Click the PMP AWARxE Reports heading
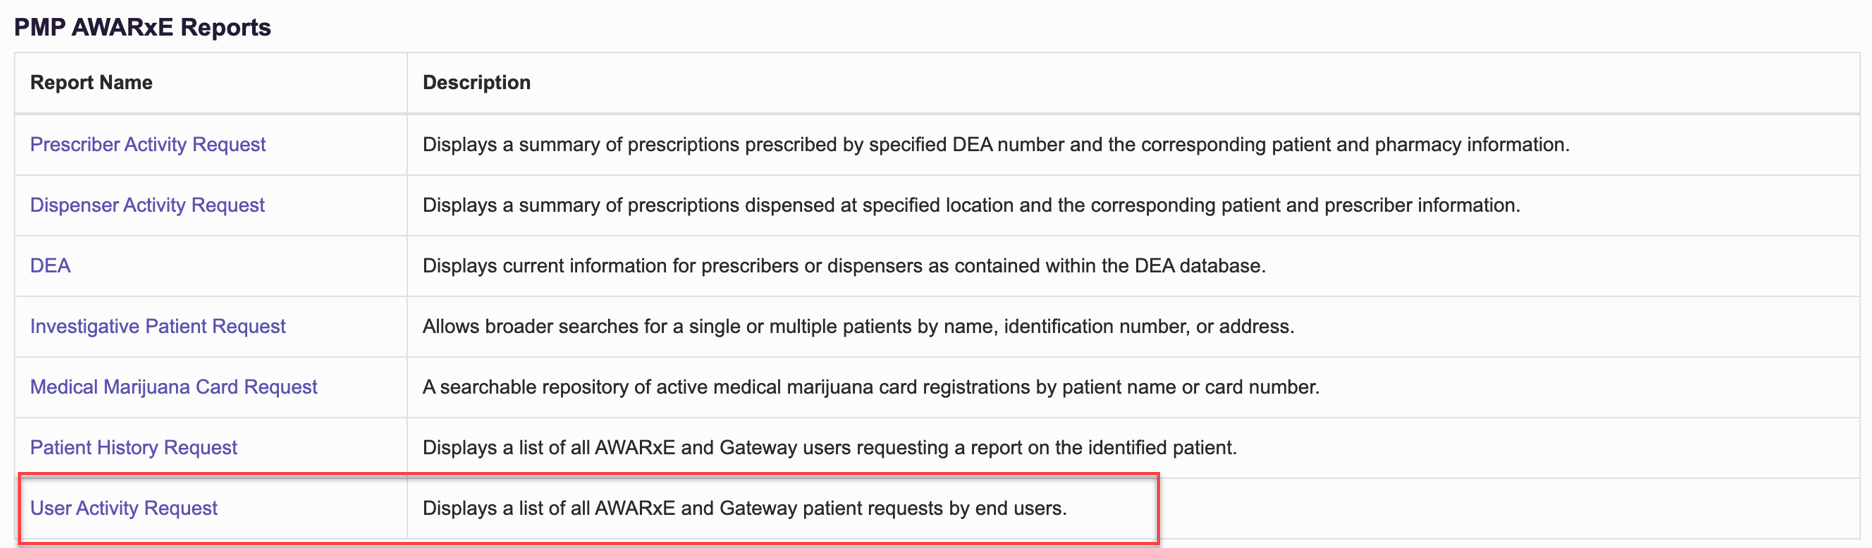Image resolution: width=1872 pixels, height=548 pixels. pyautogui.click(x=142, y=27)
